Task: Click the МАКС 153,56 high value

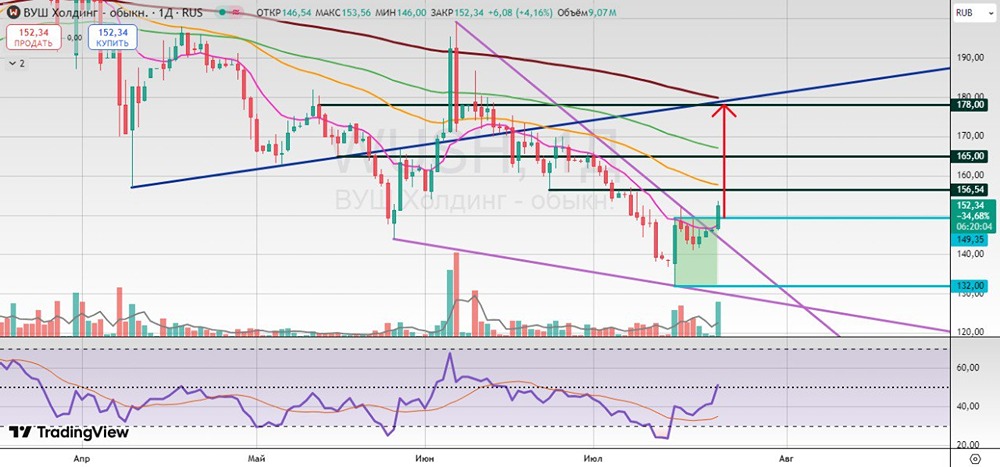Action: 343,13
